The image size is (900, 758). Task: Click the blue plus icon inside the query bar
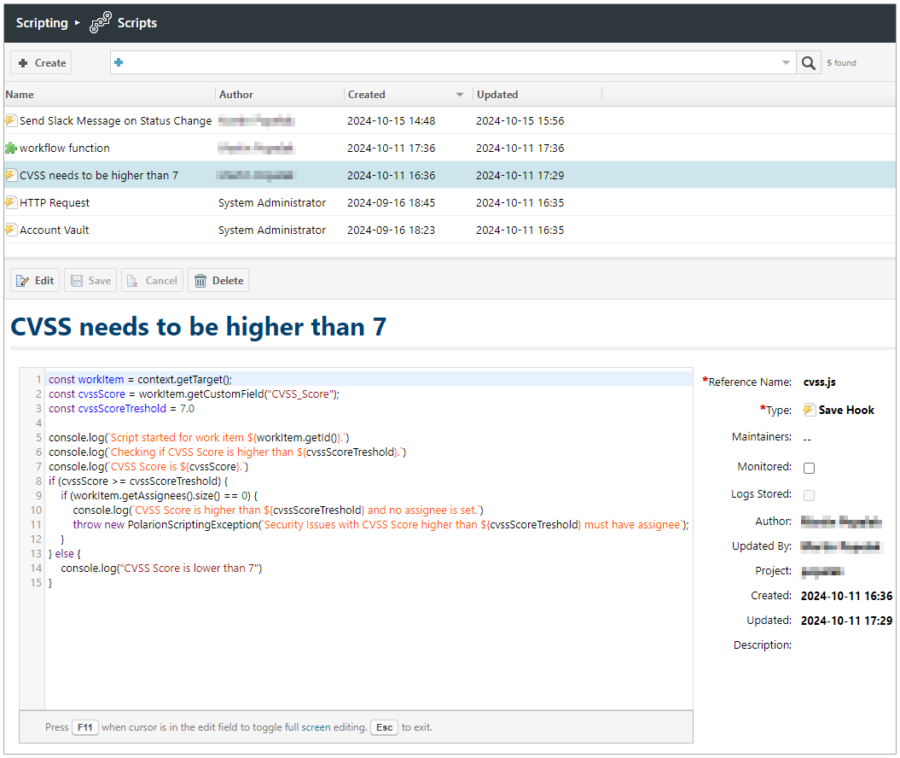(x=118, y=62)
